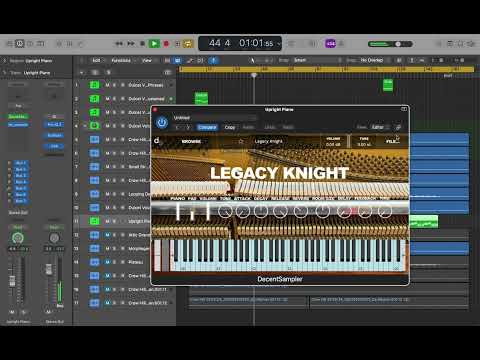Click the waveform zoom button

point(399,60)
